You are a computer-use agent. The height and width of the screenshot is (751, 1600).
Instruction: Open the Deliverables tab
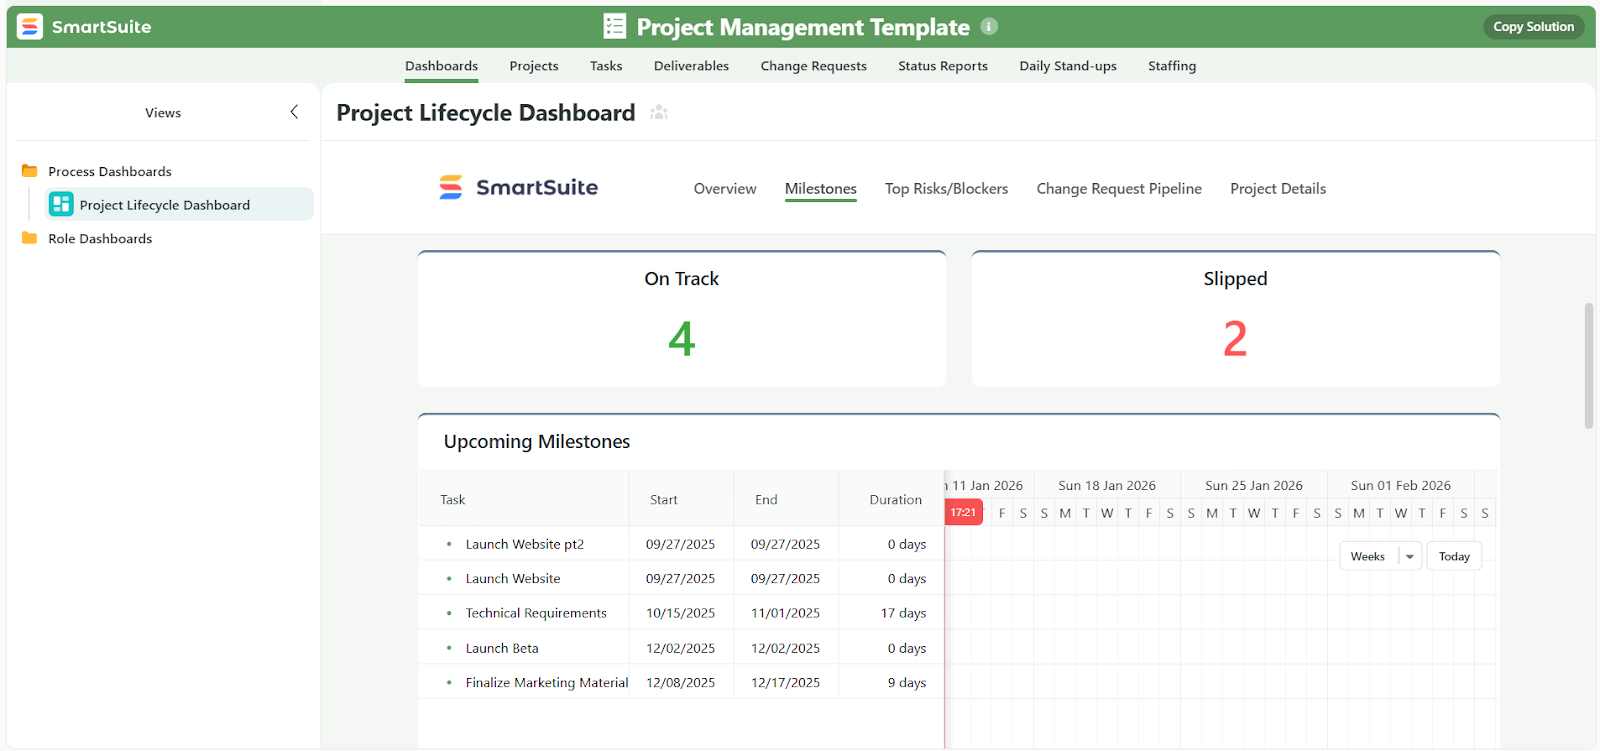coord(691,66)
